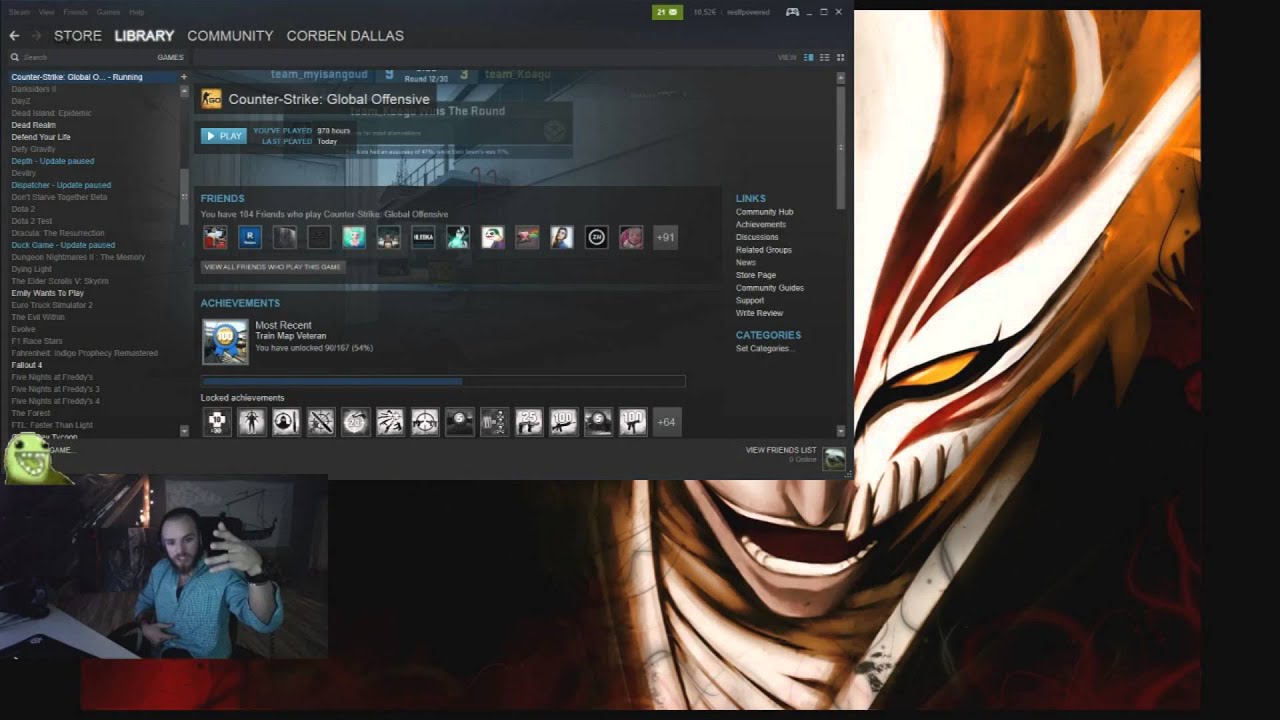Click the crosshair target locked achievement icon
Viewport: 1280px width, 720px height.
pos(425,422)
